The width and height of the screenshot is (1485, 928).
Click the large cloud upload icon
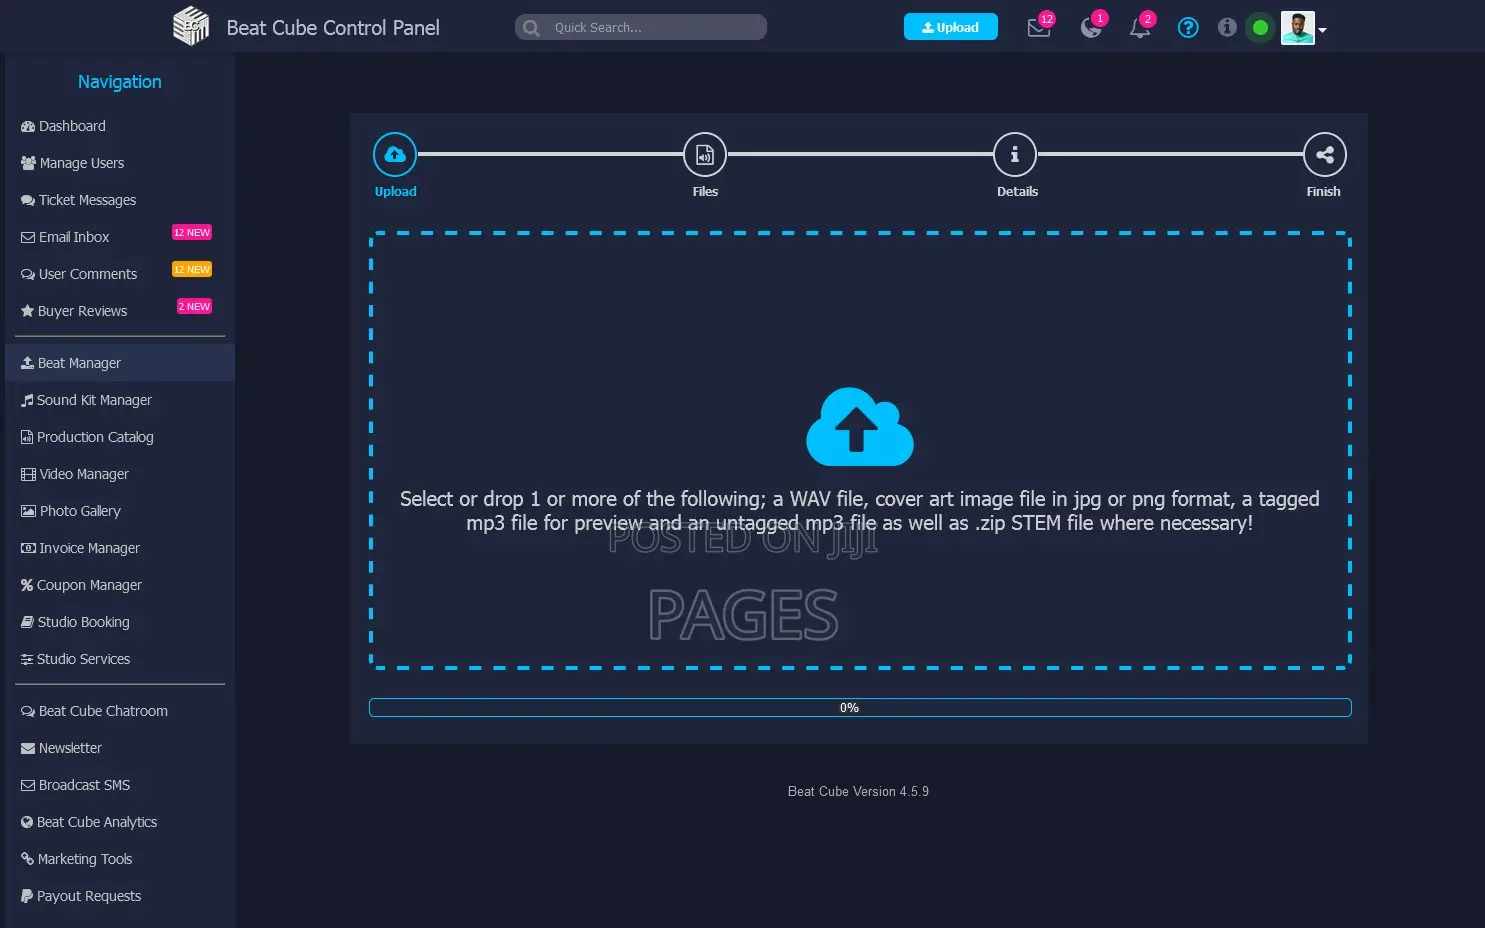click(x=860, y=427)
